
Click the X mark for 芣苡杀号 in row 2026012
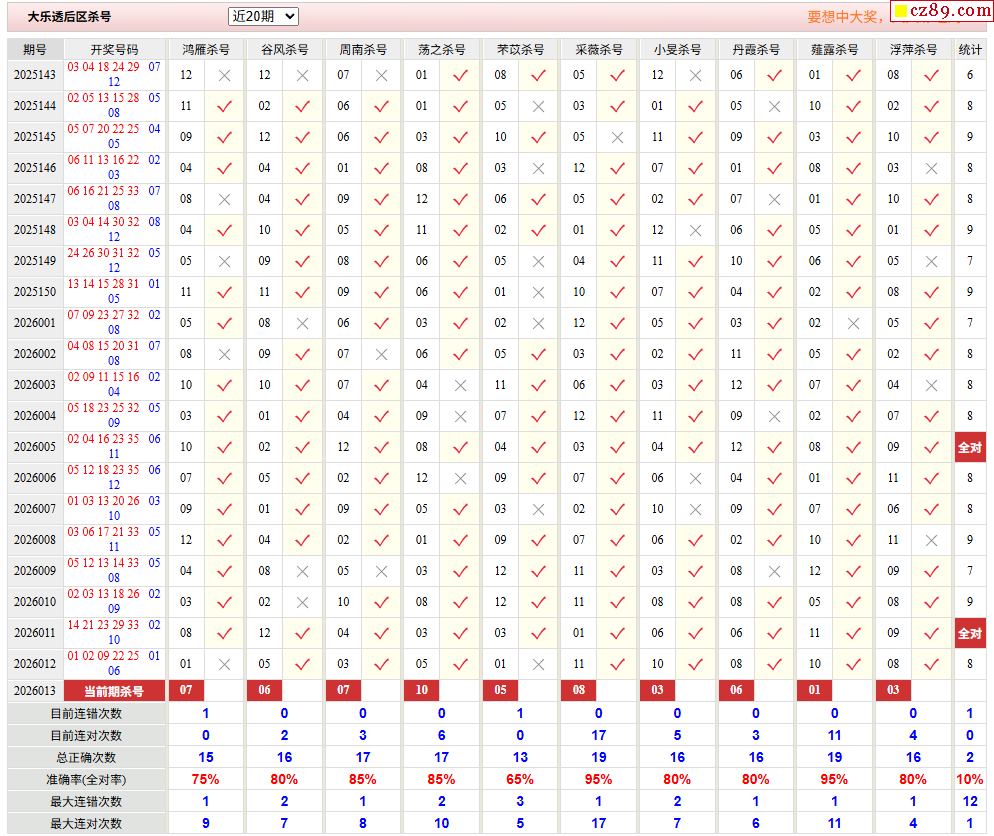point(538,665)
